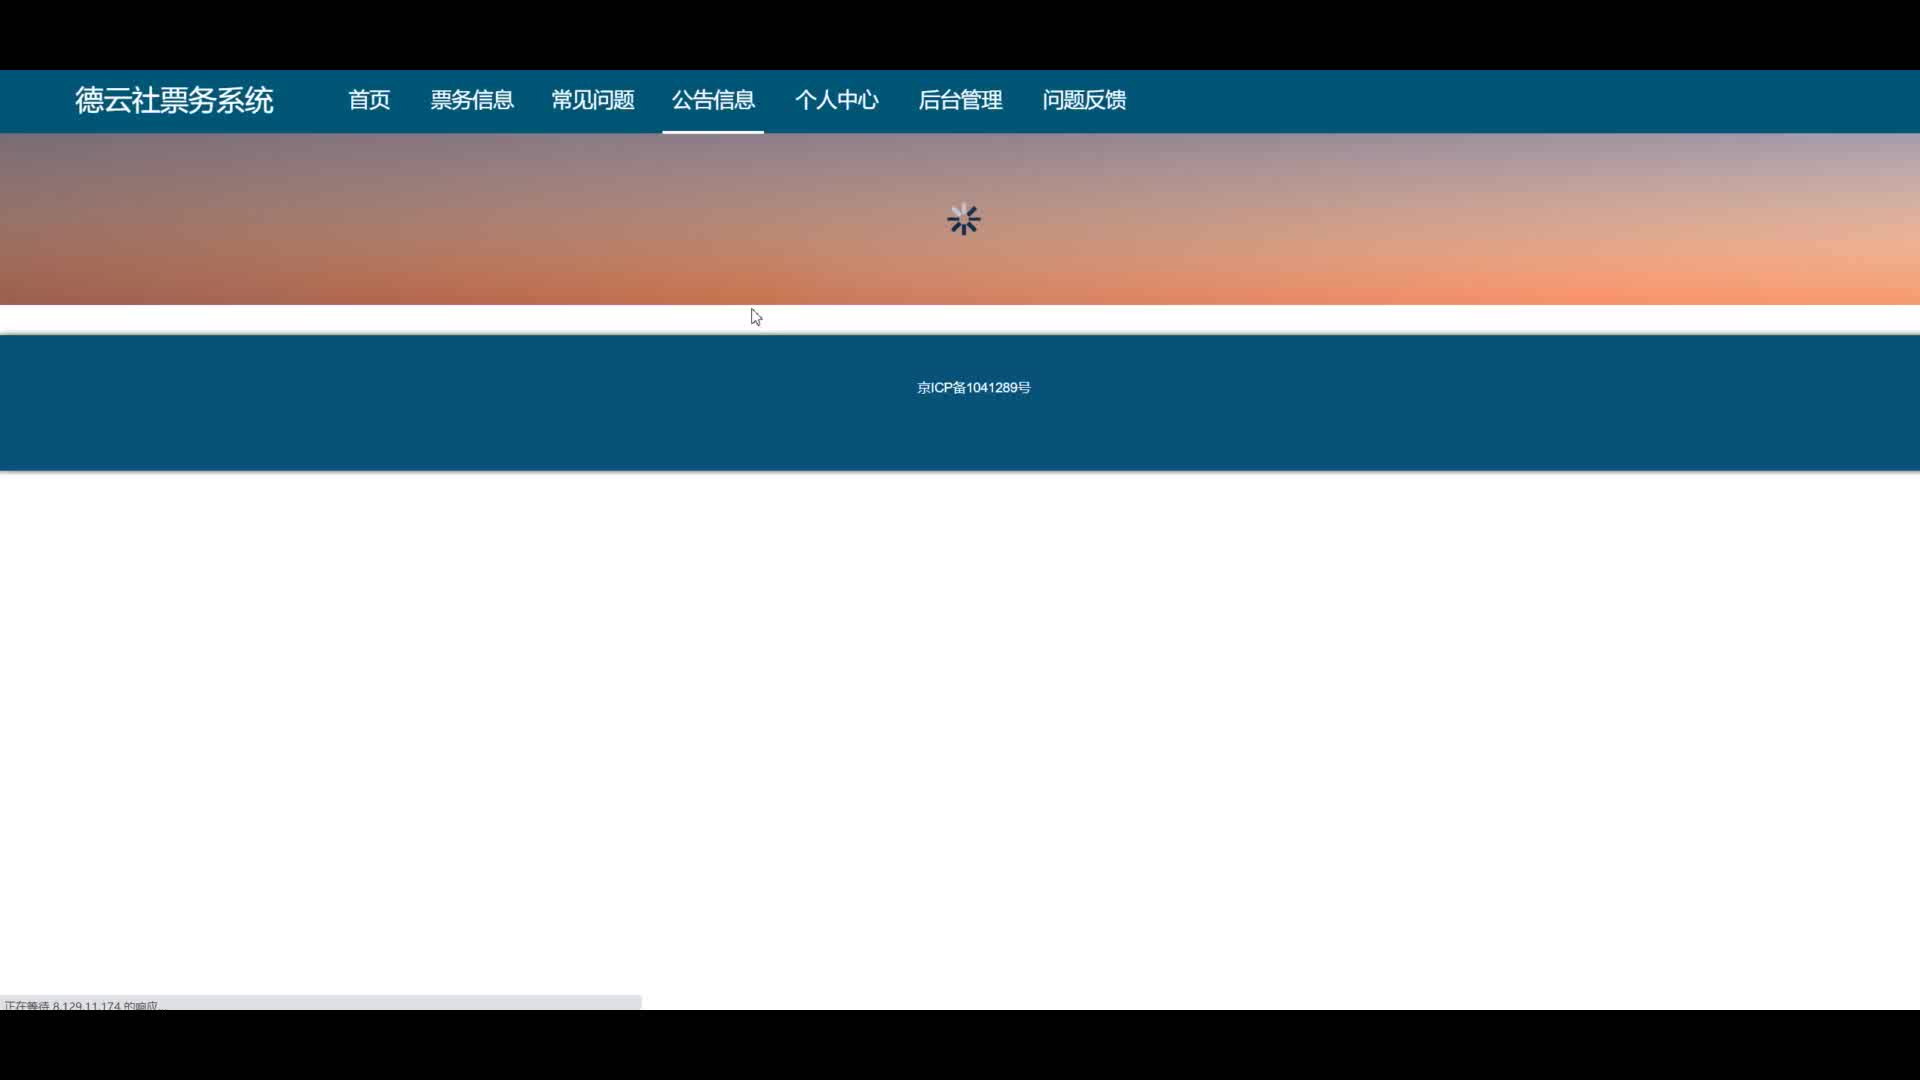Open 后台管理 admin backend
1920x1080 pixels.
pyautogui.click(x=960, y=101)
